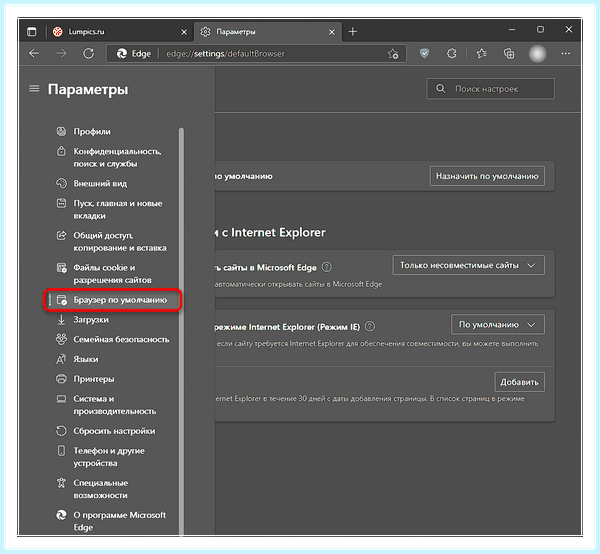The height and width of the screenshot is (554, 600).
Task: Click the Forward navigation arrow
Action: pyautogui.click(x=61, y=54)
